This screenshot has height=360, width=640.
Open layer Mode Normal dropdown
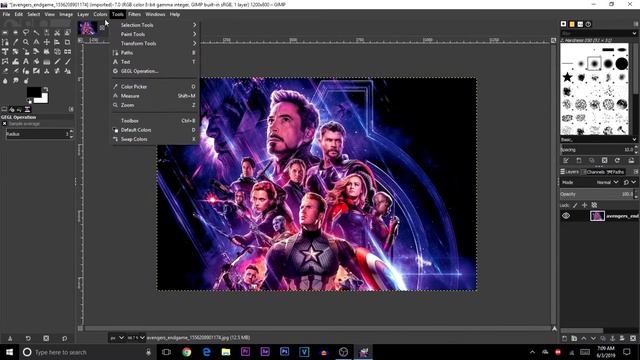tap(607, 182)
